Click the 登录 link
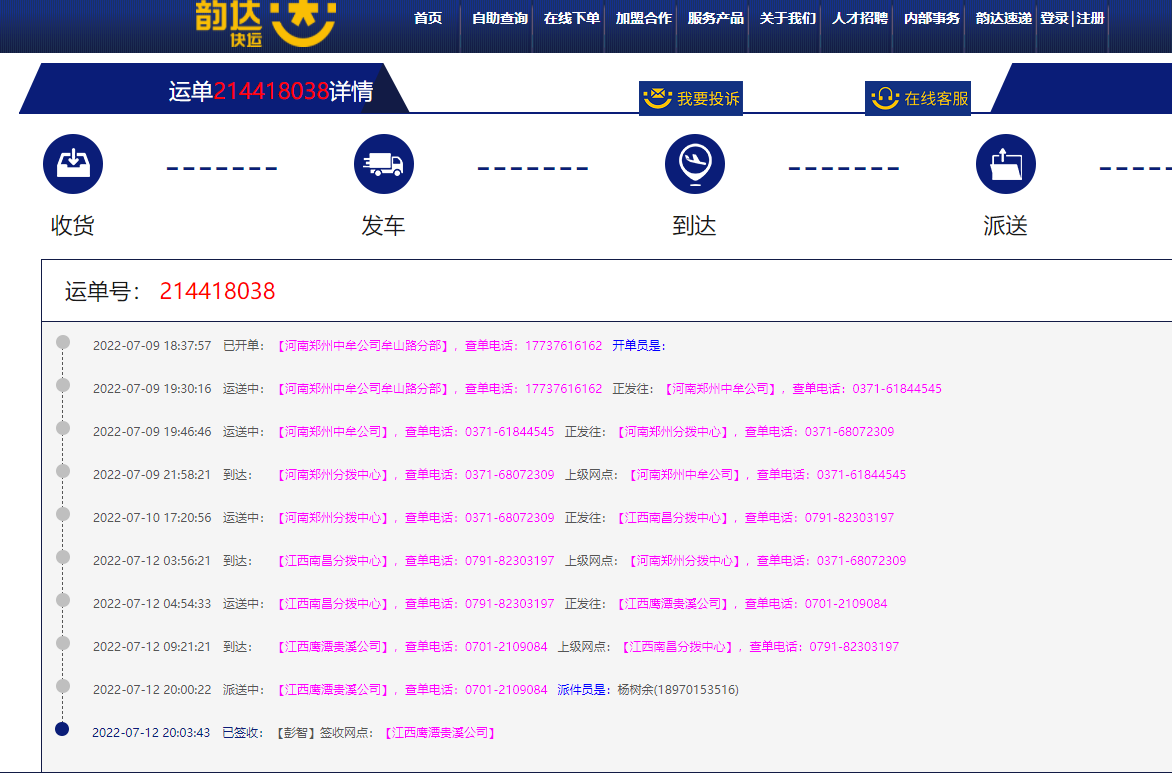Image resolution: width=1172 pixels, height=773 pixels. coord(1055,18)
